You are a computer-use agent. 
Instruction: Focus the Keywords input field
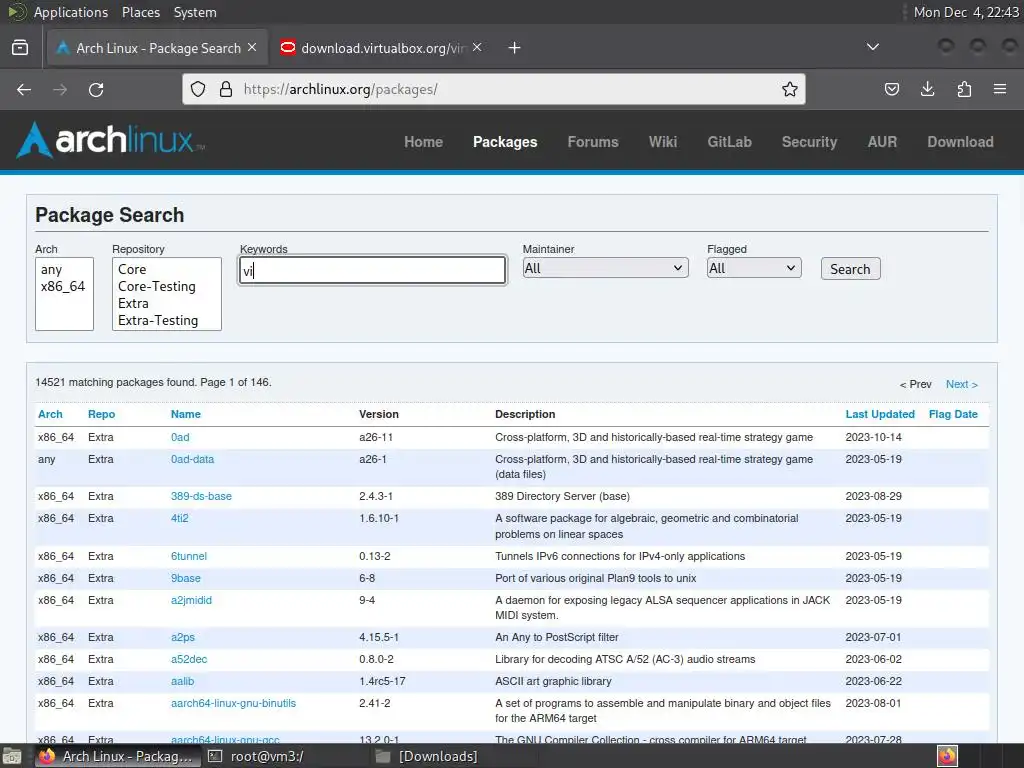point(372,270)
